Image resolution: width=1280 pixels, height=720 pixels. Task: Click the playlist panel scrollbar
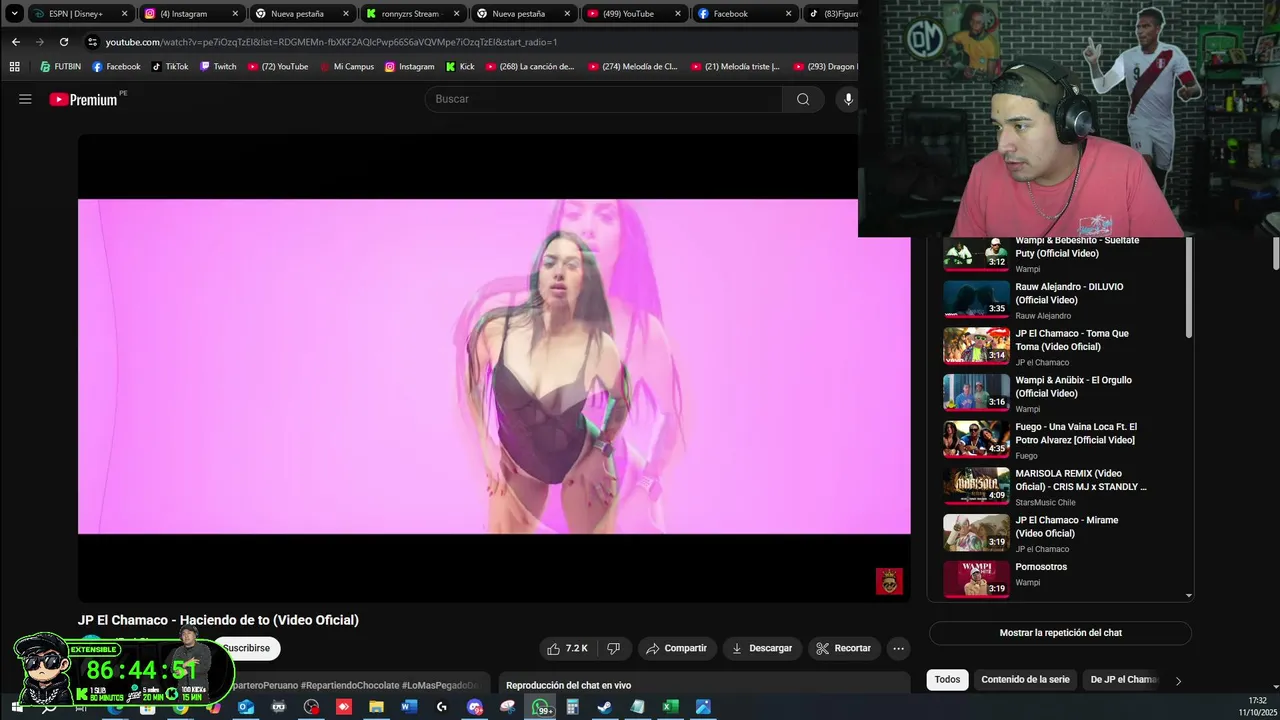click(1189, 288)
